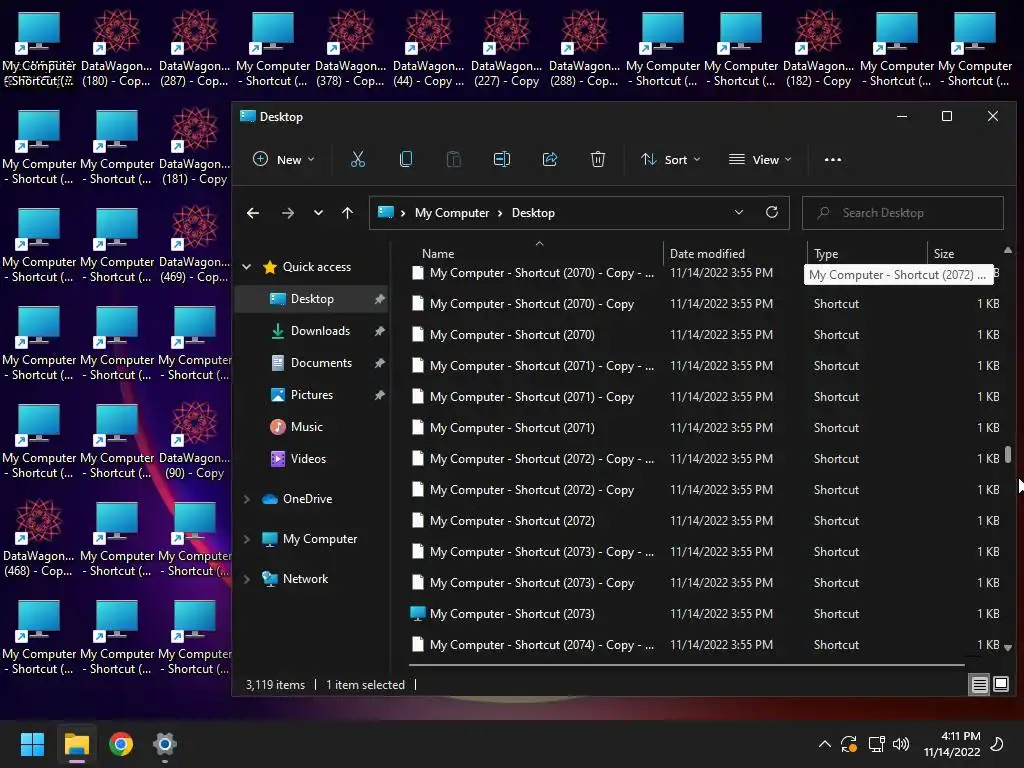This screenshot has height=768, width=1024.
Task: Click My Computer in the address breadcrumb
Action: pos(452,213)
